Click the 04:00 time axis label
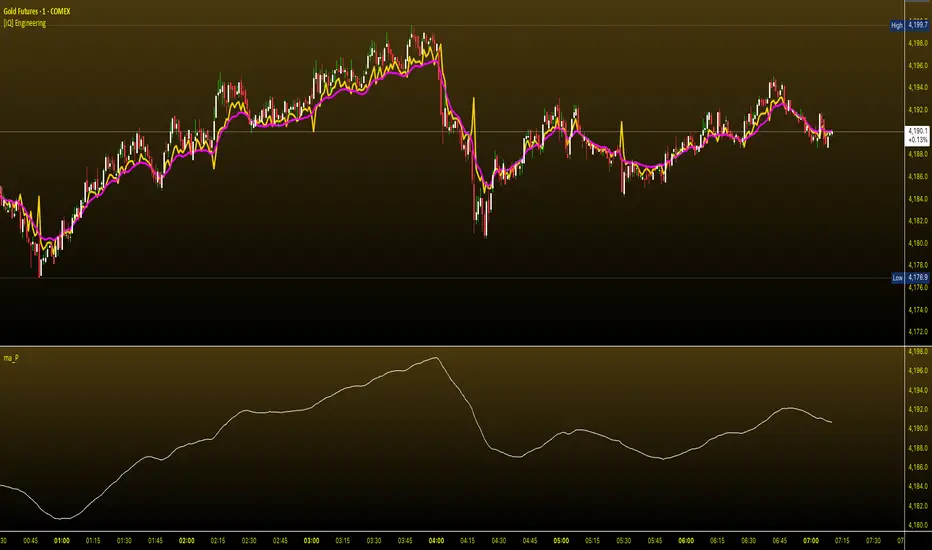This screenshot has height=550, width=932. [436, 540]
